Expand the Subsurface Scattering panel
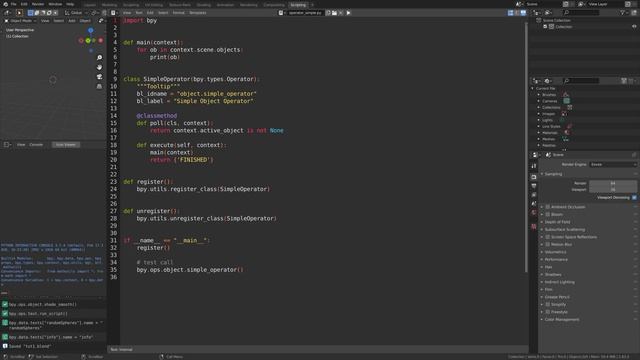Screen dimensions: 640x360 coord(564,229)
